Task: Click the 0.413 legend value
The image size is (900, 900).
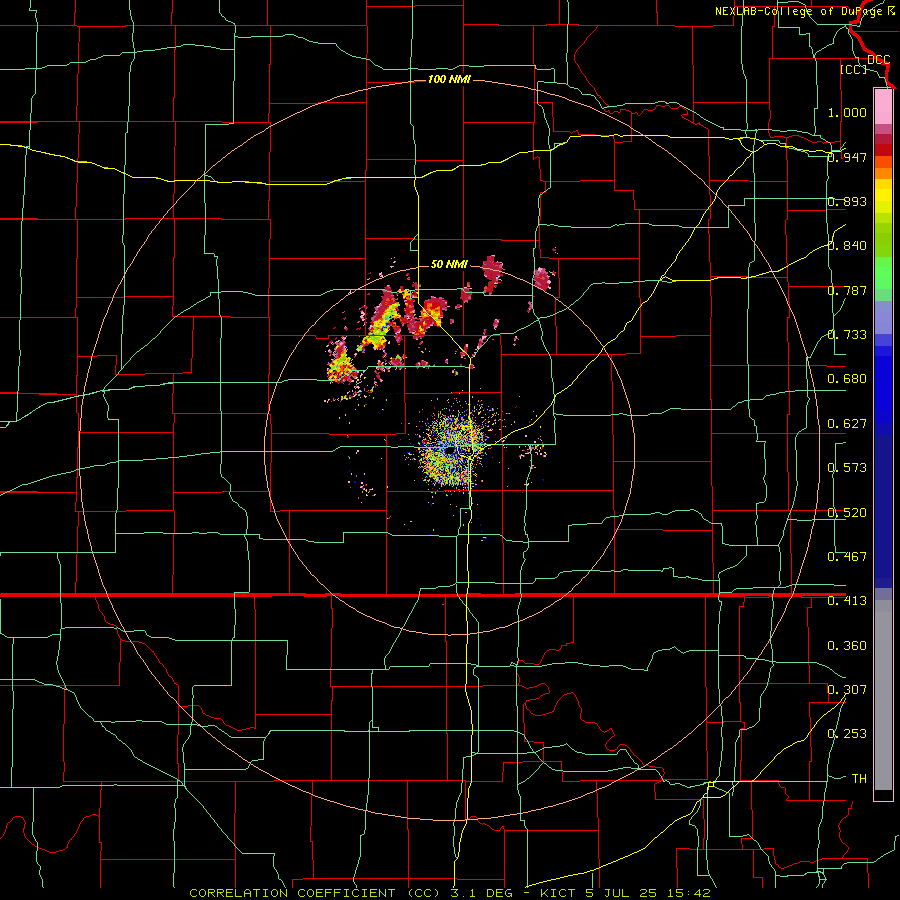Action: (847, 601)
